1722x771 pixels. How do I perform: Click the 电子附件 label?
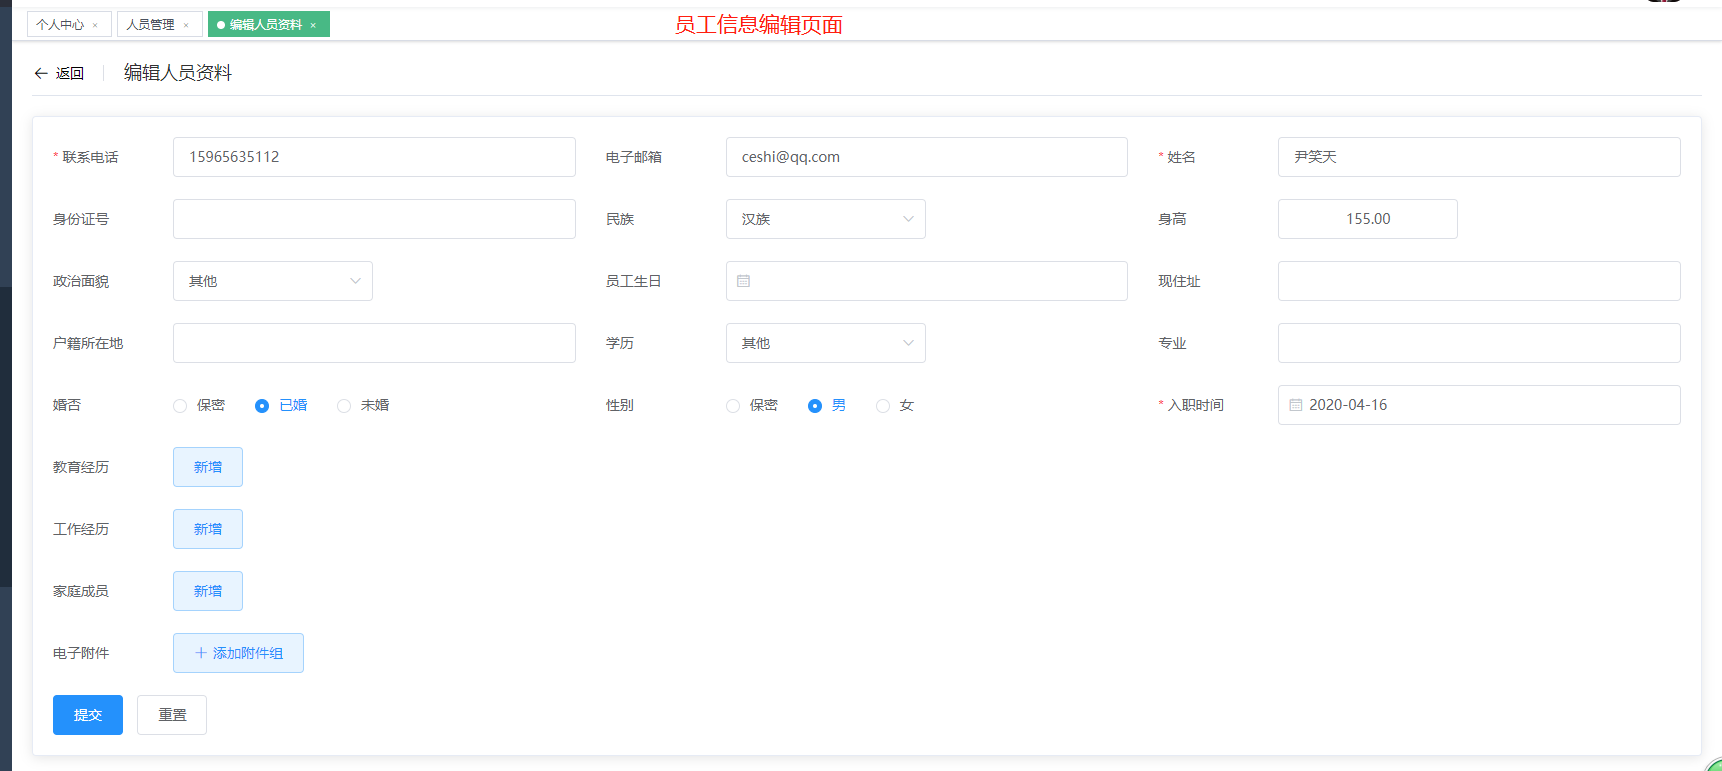tap(81, 653)
